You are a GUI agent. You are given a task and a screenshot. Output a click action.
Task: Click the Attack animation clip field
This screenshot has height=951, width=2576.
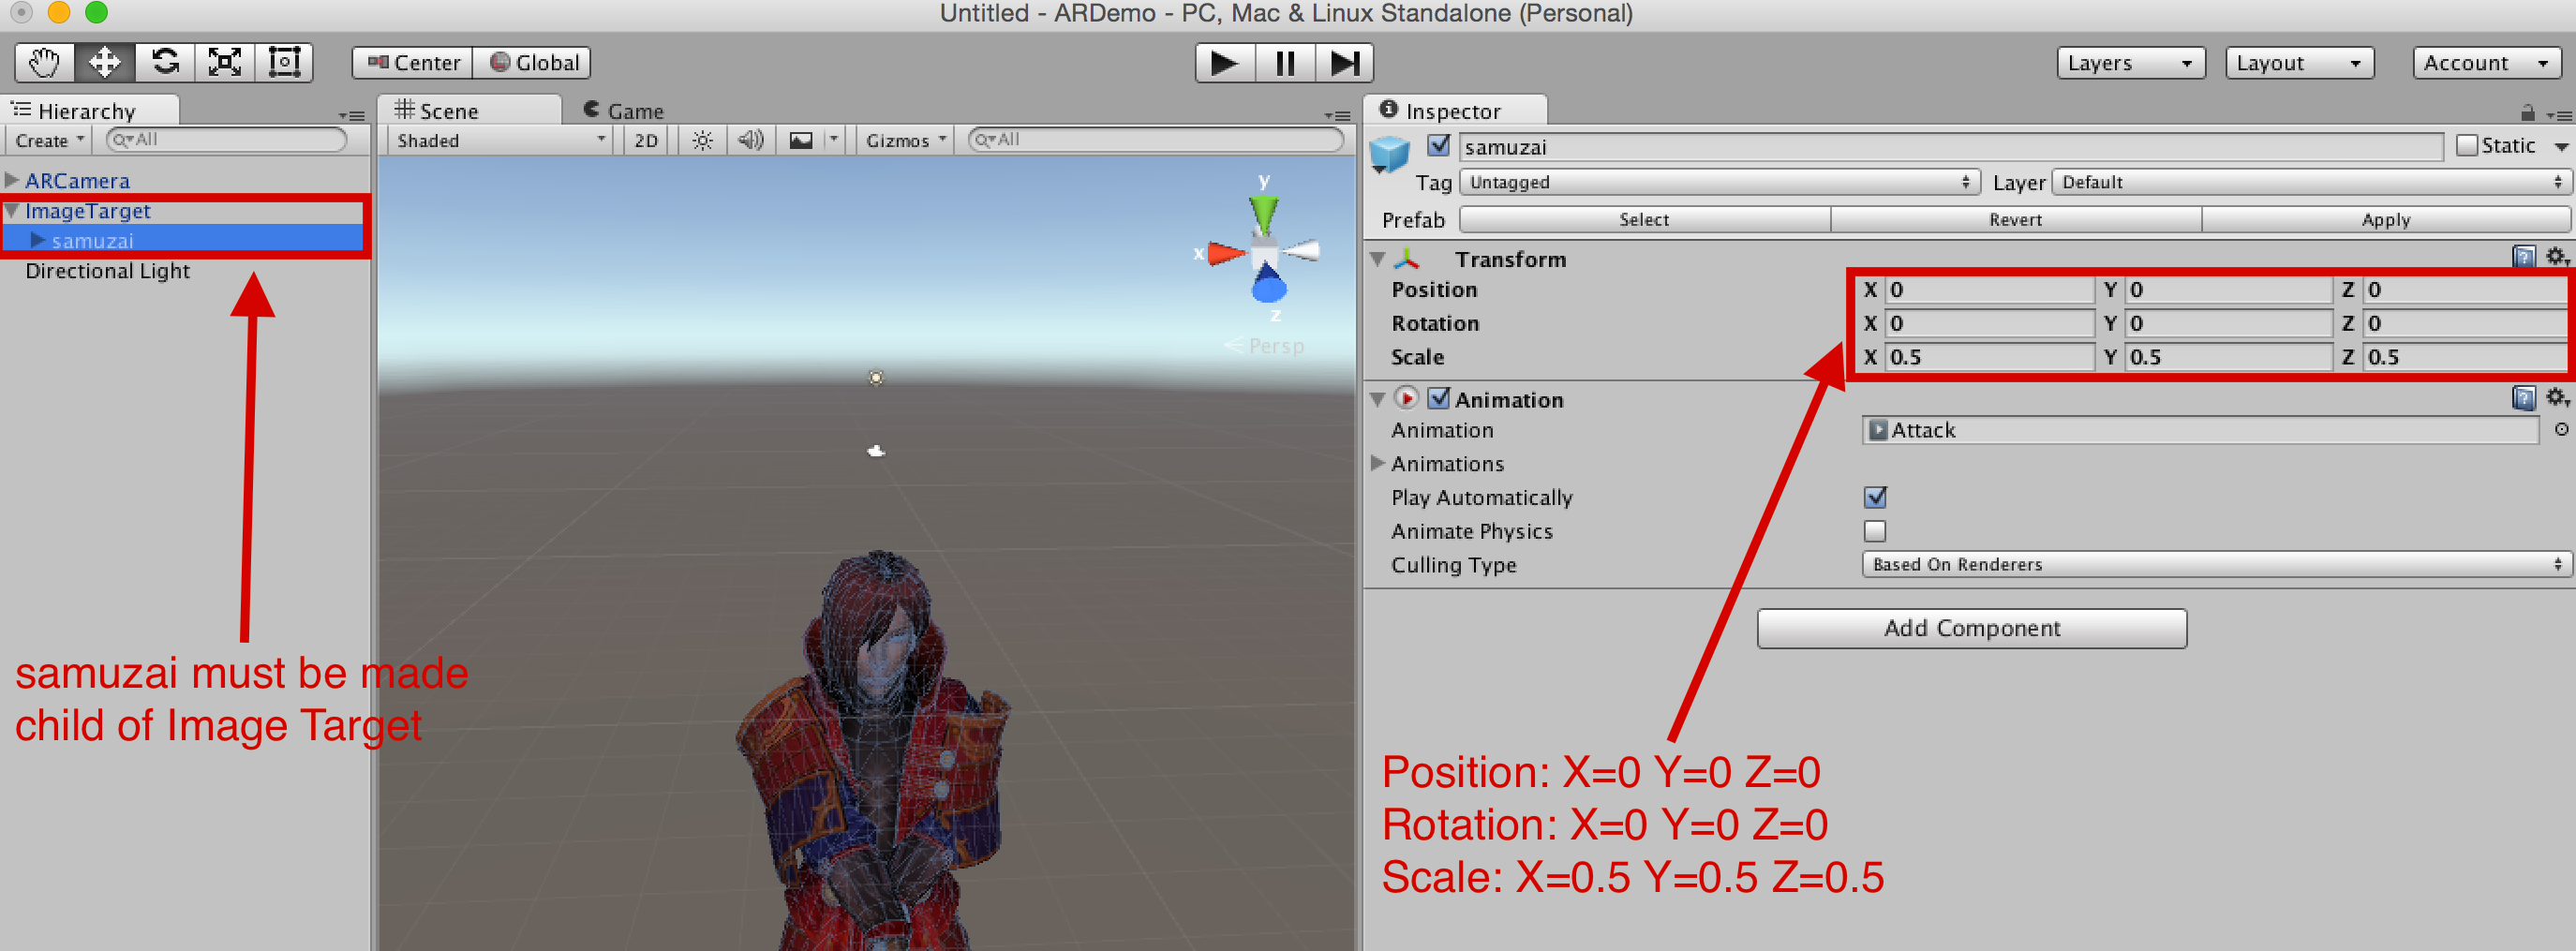click(2200, 430)
